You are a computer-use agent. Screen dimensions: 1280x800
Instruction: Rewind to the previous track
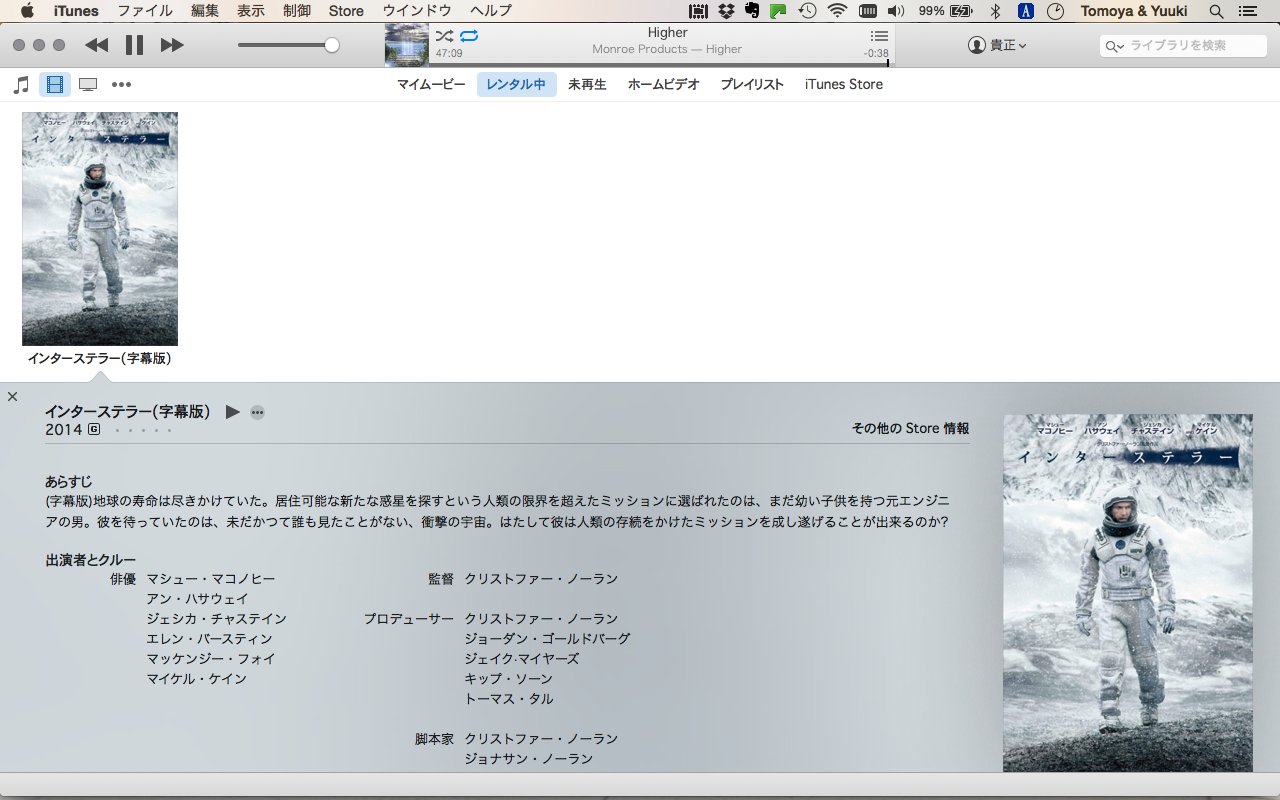click(96, 45)
